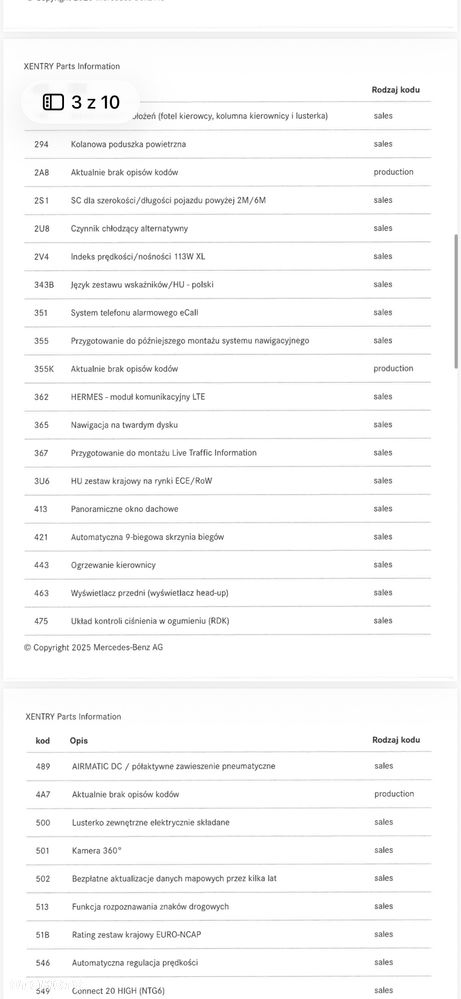Select row 489 AIRMATIC DC zawieszenie pneumatyczne

(x=229, y=766)
